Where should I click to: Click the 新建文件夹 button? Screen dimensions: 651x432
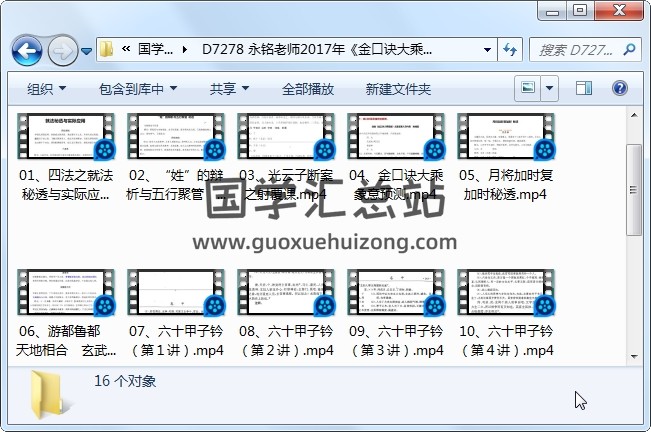[x=398, y=89]
